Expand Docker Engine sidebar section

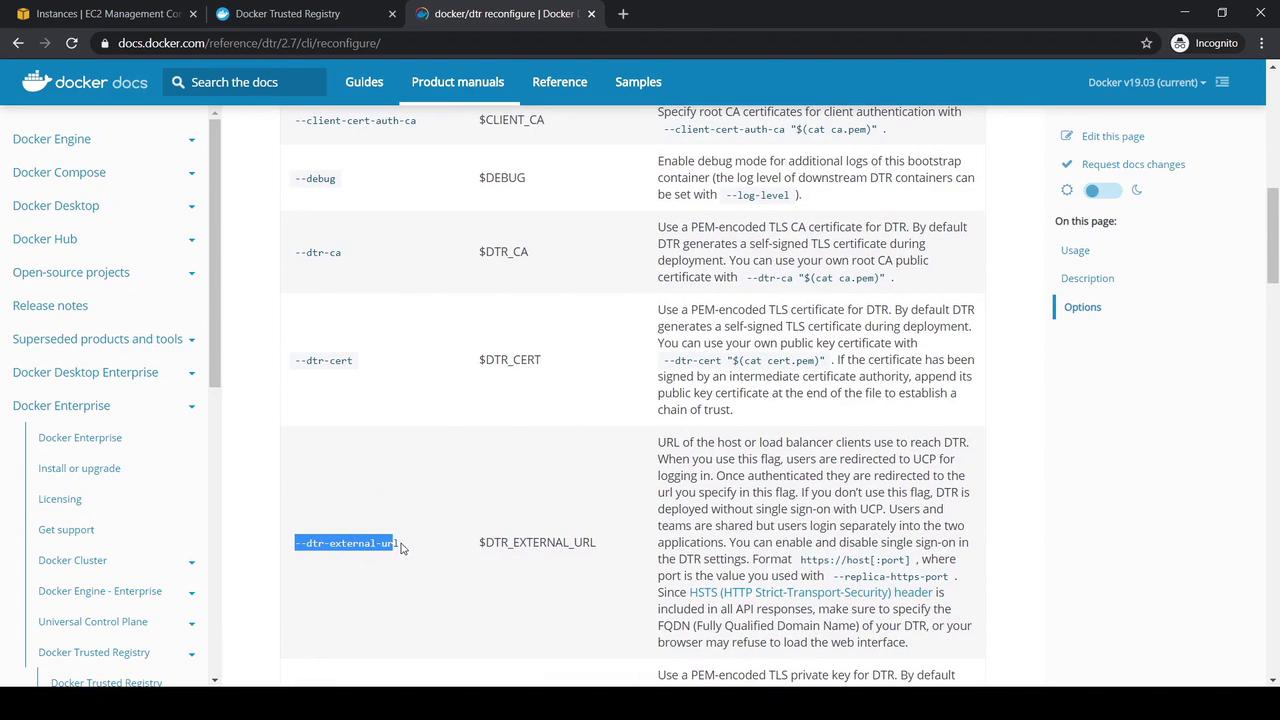(x=191, y=139)
